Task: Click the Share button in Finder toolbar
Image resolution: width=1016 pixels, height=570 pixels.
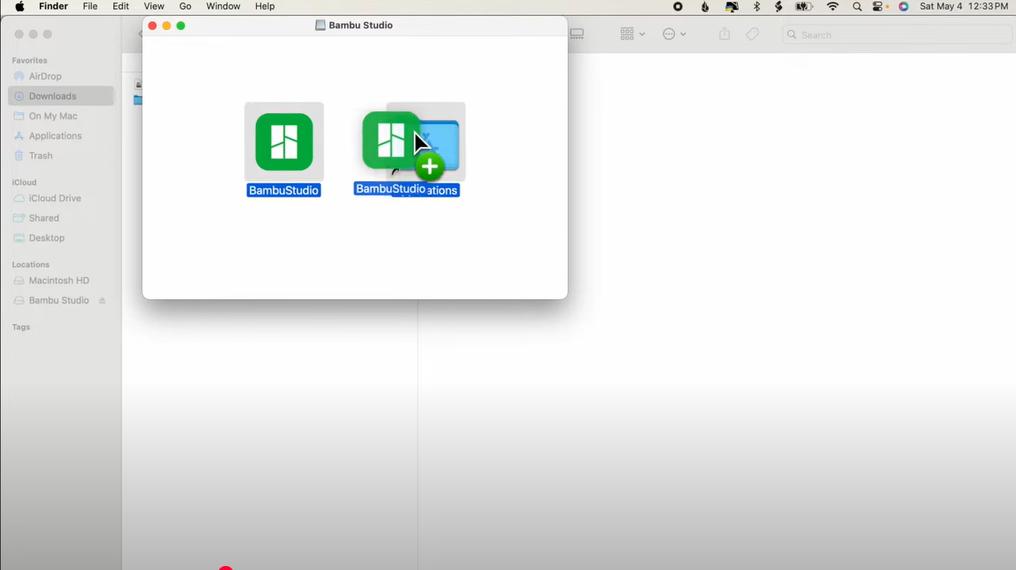Action: pyautogui.click(x=724, y=34)
